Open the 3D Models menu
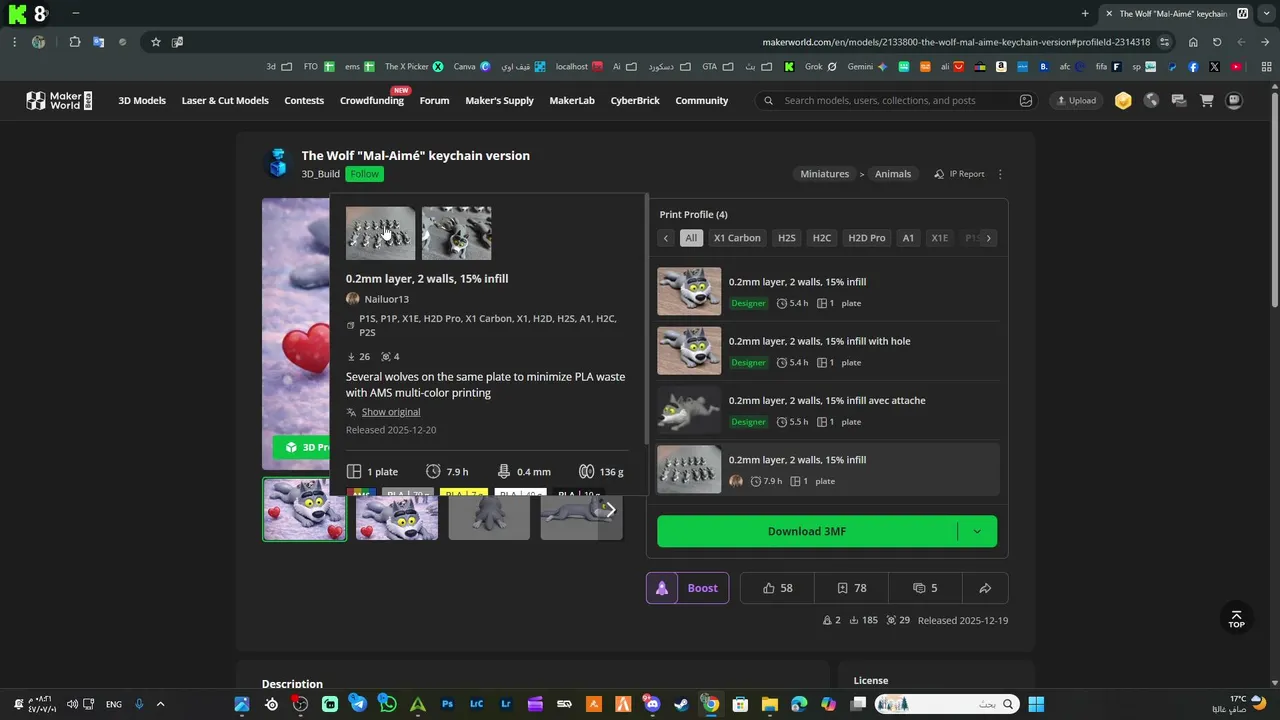Screen dimensions: 1280x720 coord(142,100)
